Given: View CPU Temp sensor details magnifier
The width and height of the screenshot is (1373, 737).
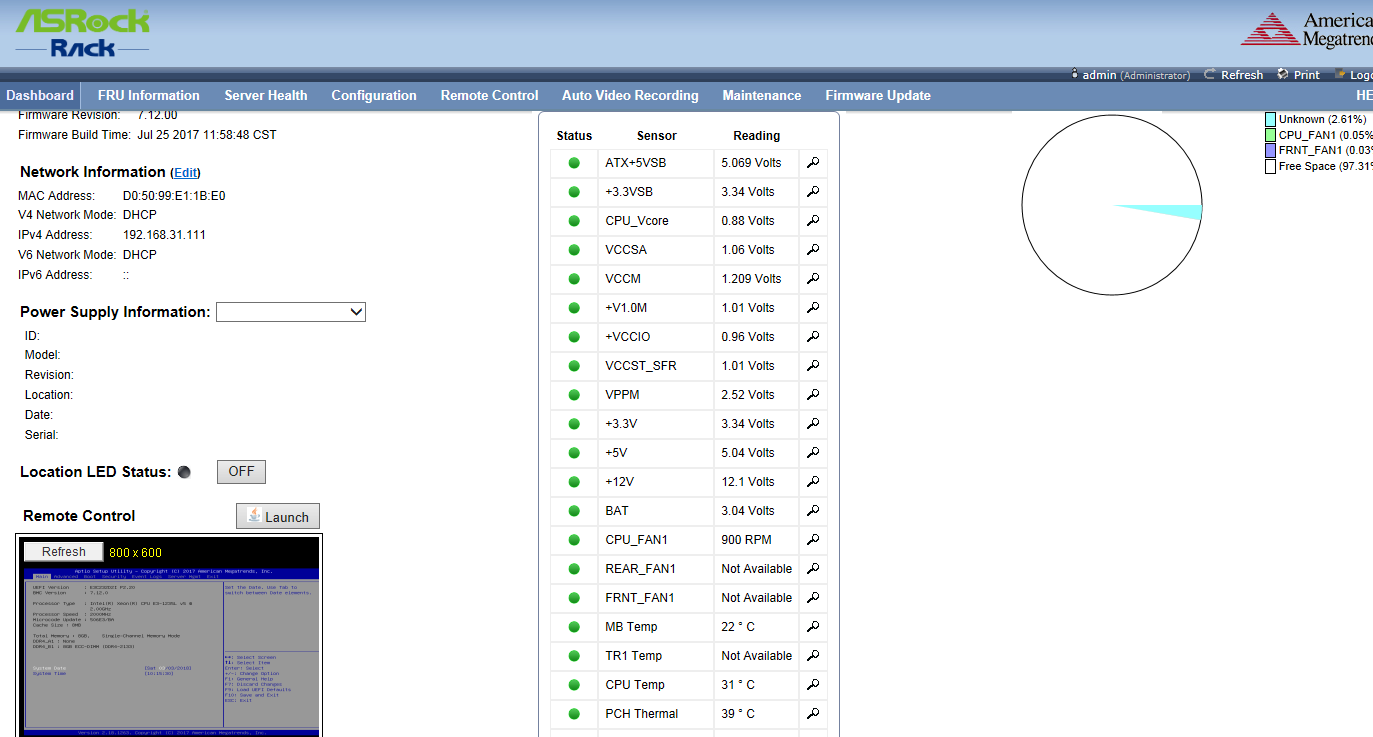Looking at the screenshot, I should click(813, 685).
